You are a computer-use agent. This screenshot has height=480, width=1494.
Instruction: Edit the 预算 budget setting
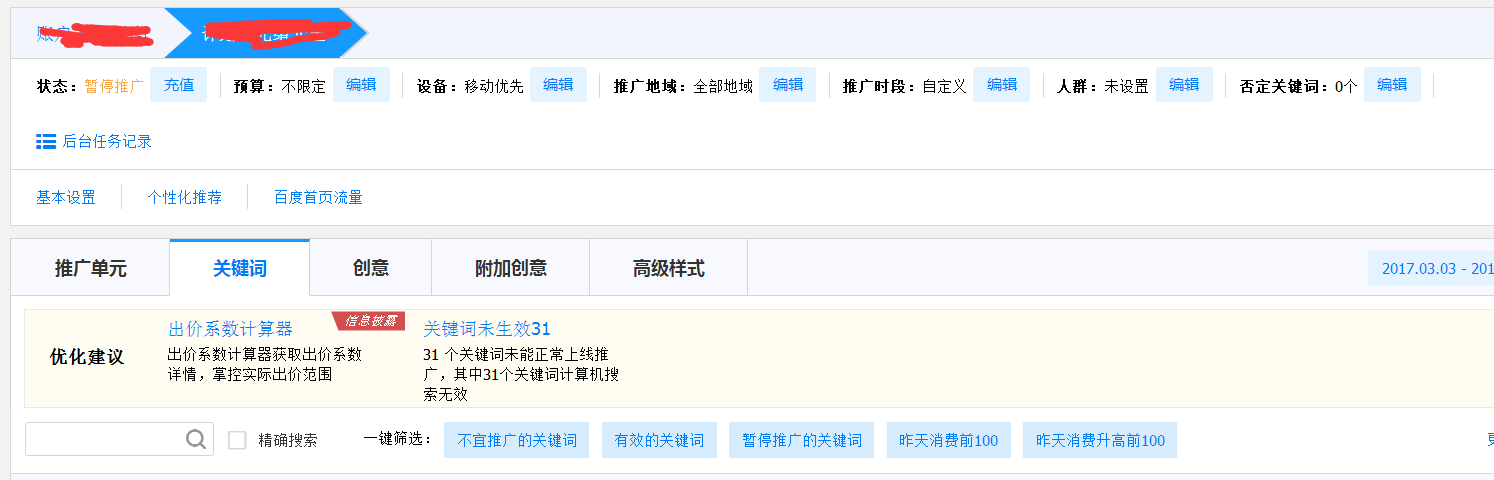361,85
